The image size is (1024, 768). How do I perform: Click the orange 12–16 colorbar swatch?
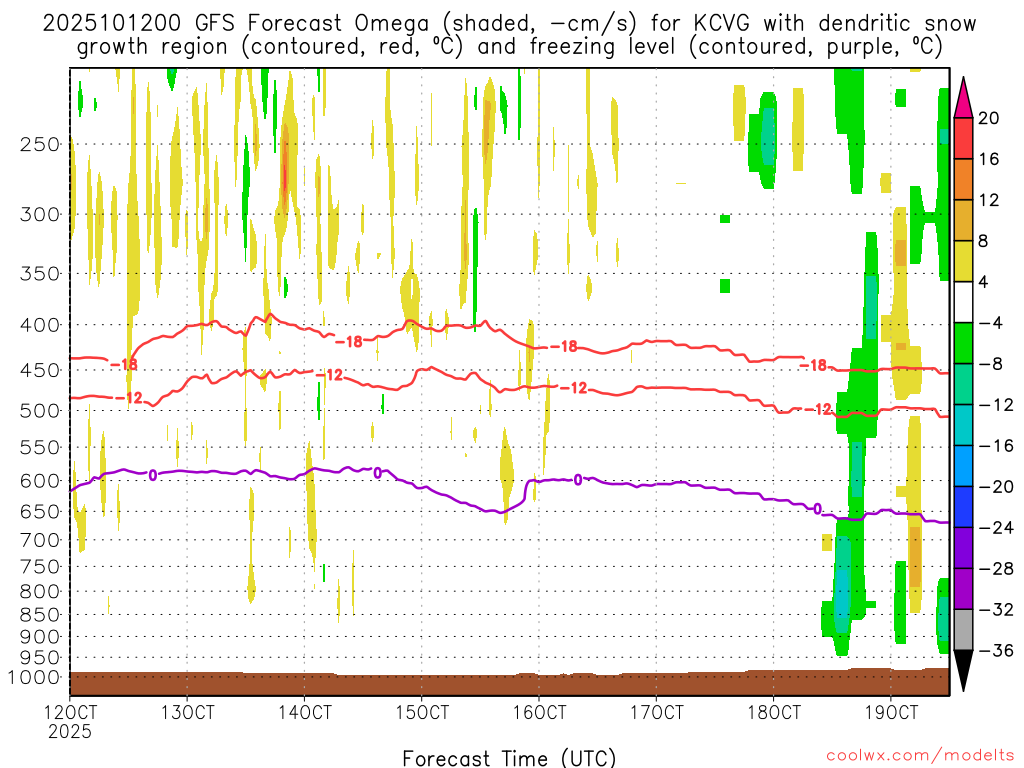pos(963,180)
